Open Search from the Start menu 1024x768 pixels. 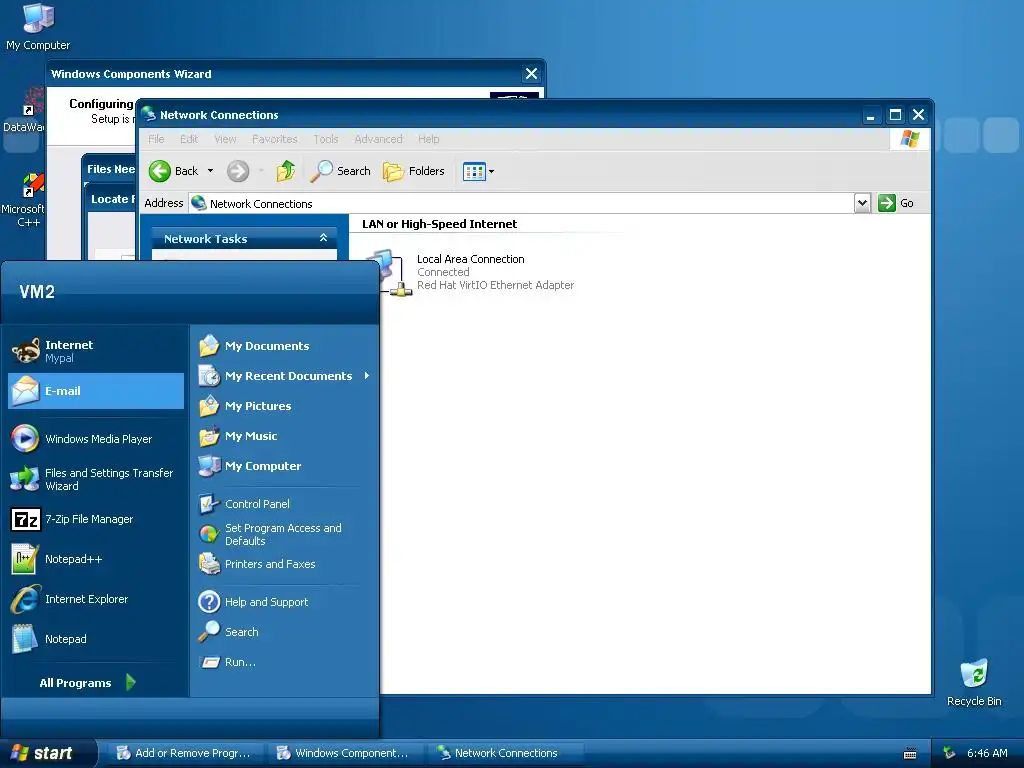[284, 632]
